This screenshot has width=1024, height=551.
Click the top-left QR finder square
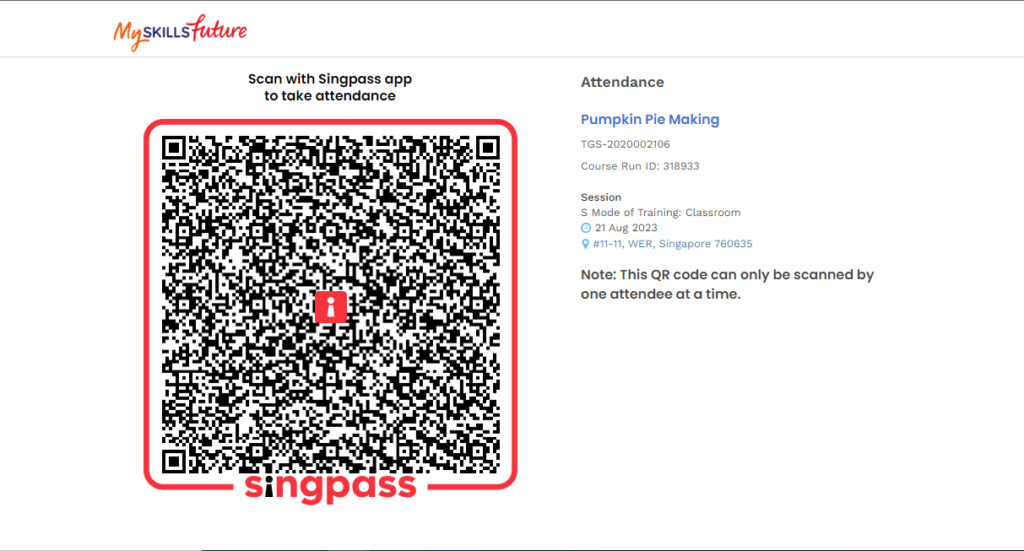pyautogui.click(x=174, y=148)
